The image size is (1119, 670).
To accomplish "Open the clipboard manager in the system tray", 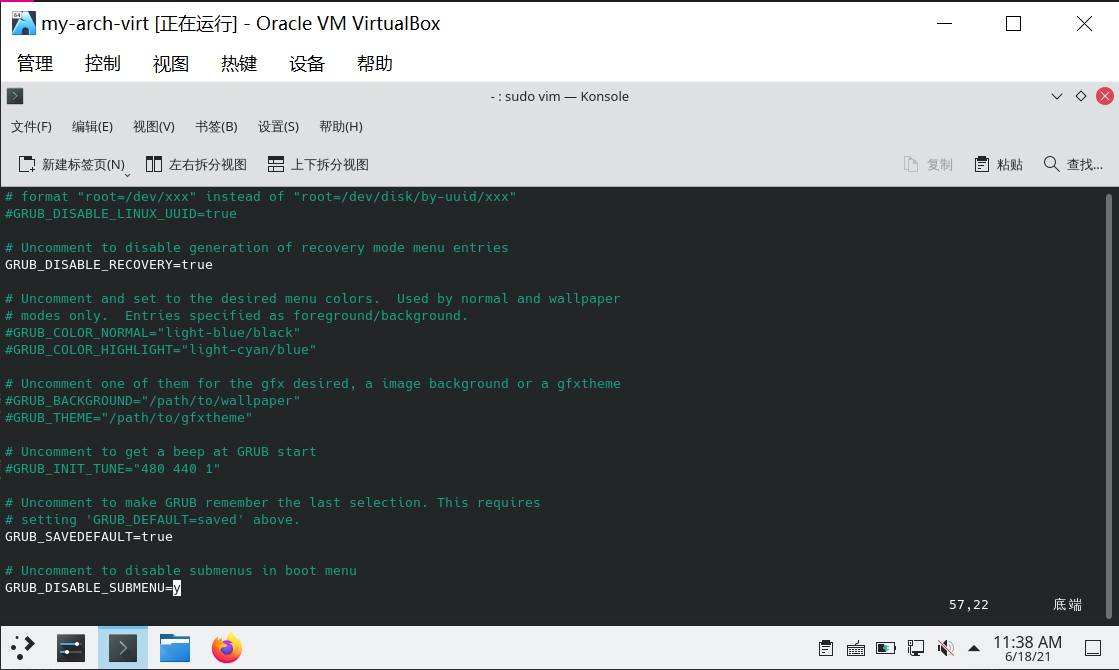I will pyautogui.click(x=826, y=648).
